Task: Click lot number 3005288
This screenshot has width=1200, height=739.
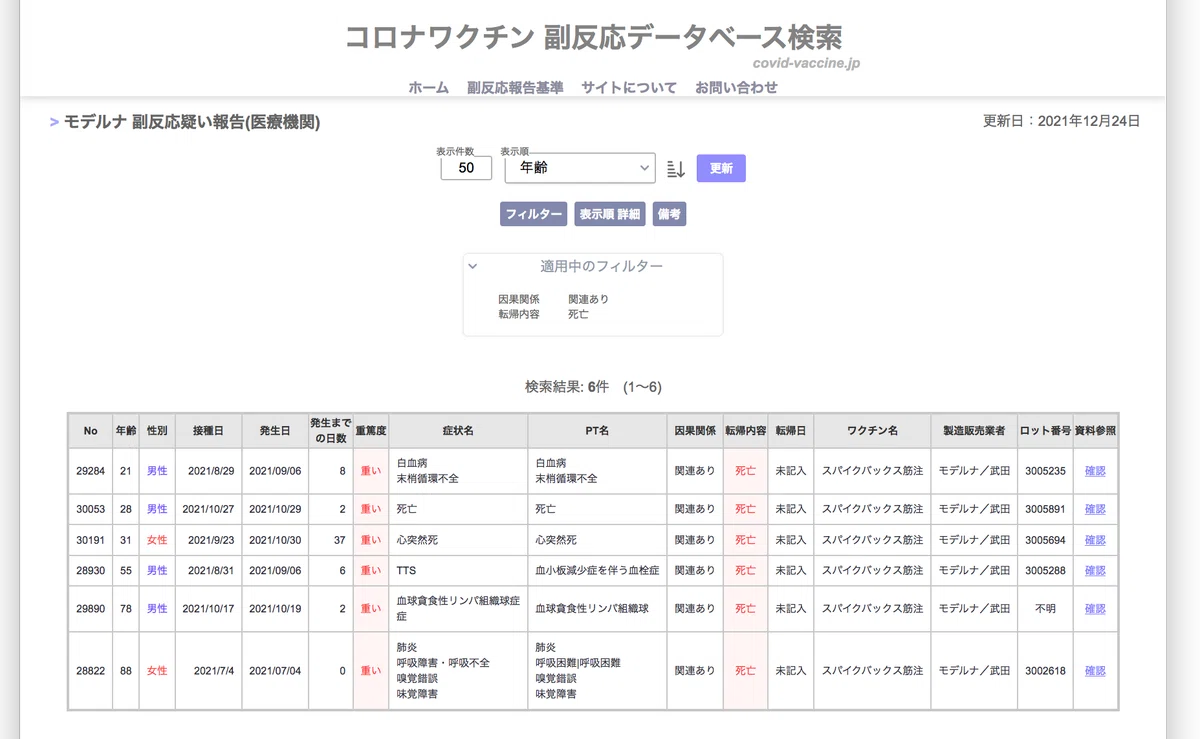Action: pyautogui.click(x=1045, y=571)
